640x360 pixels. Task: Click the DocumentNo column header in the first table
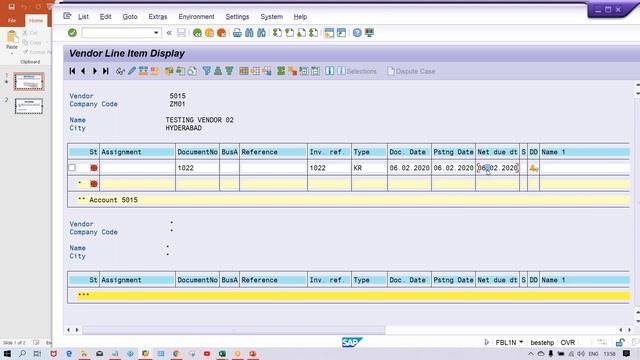[197, 152]
